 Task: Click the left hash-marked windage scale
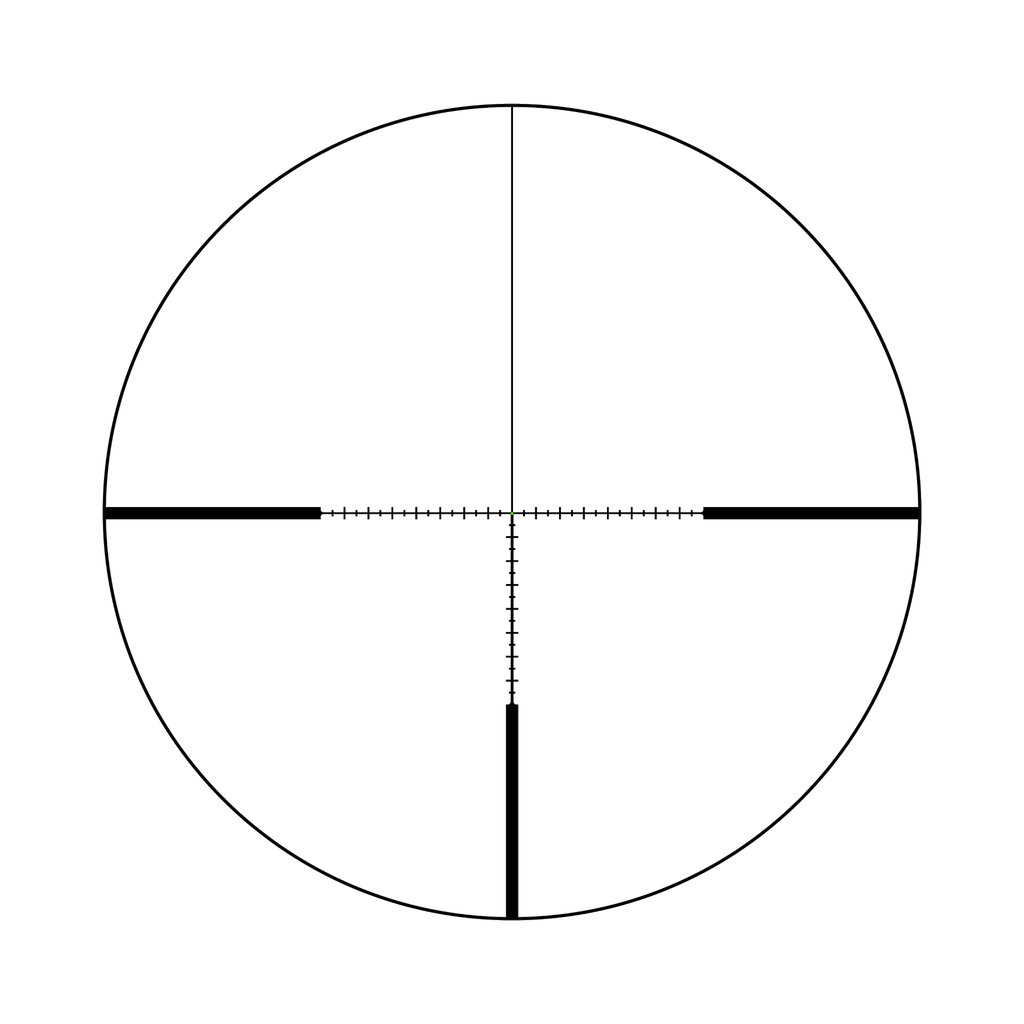(415, 513)
